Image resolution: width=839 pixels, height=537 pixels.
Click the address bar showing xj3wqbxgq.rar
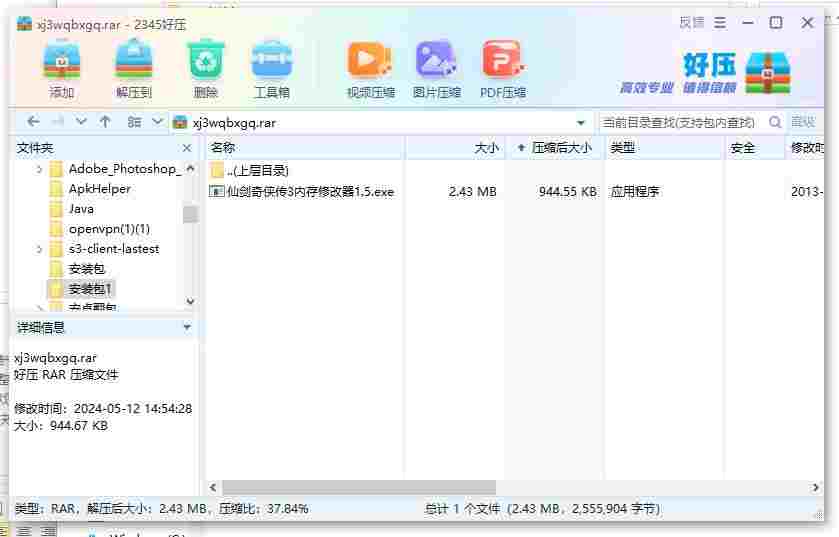(380, 123)
